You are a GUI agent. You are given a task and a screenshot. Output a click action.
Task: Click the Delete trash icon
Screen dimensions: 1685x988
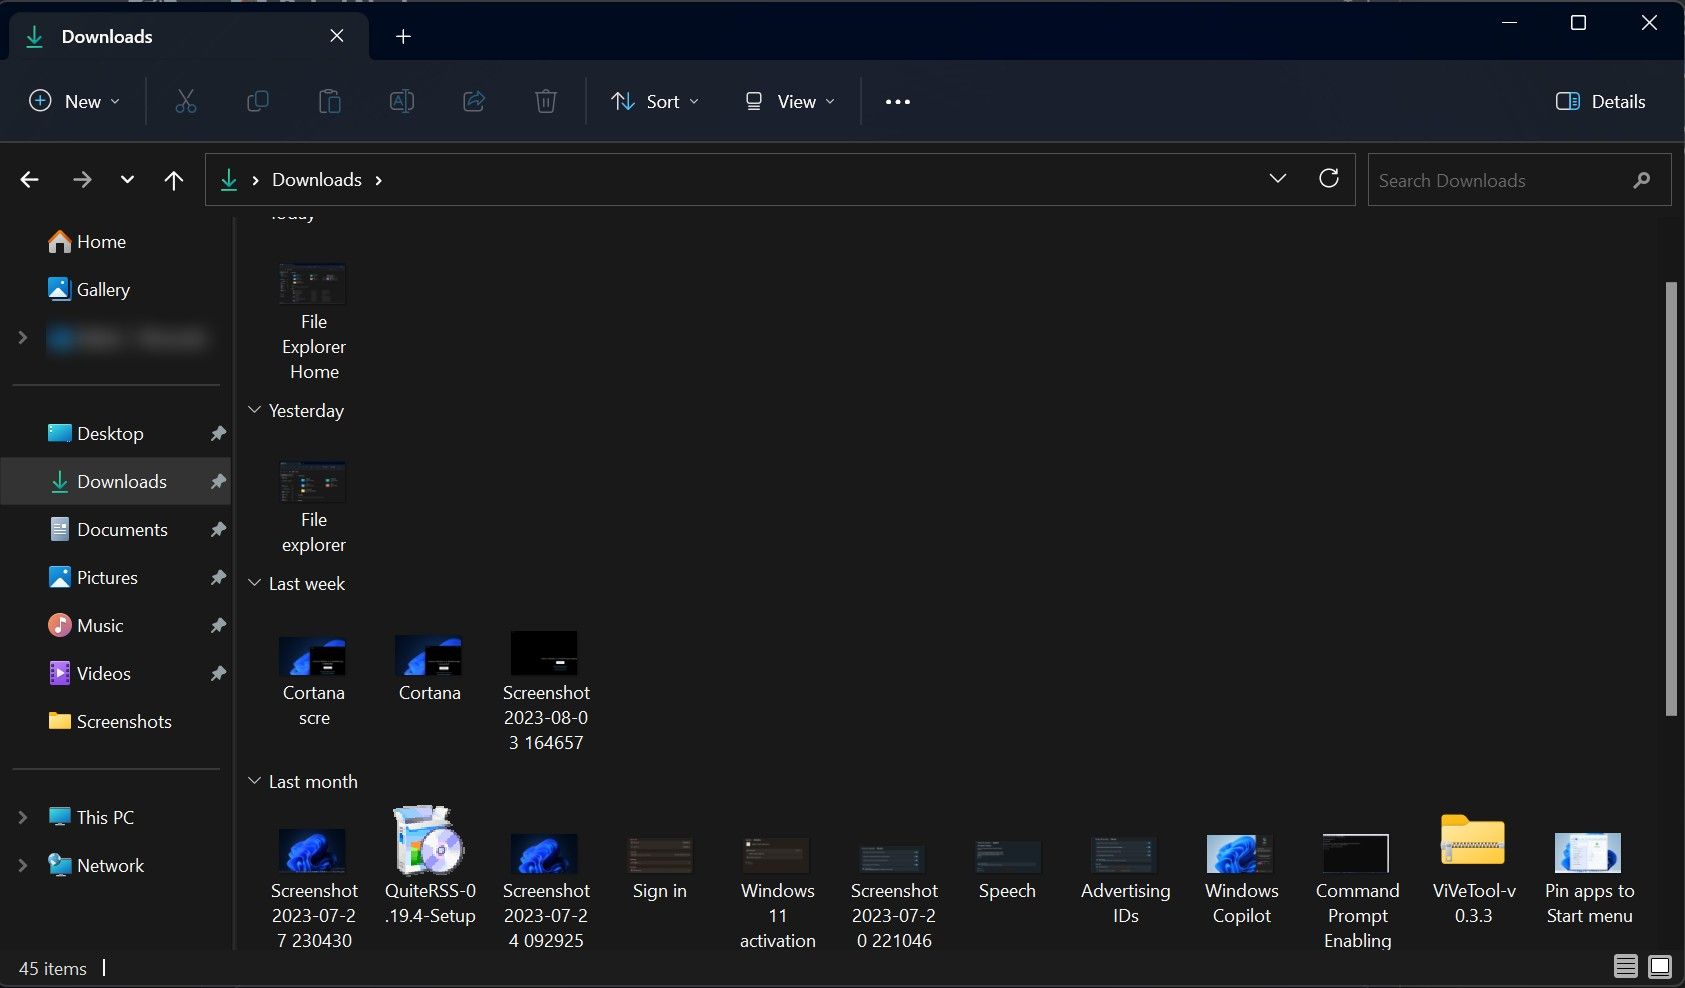[545, 101]
